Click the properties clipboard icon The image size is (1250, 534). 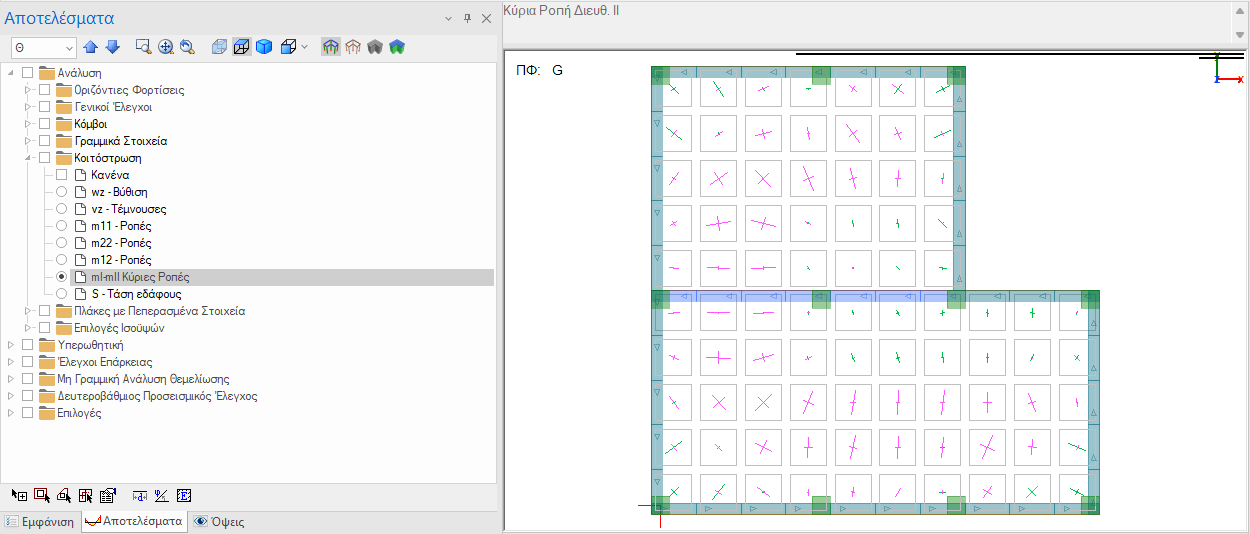[x=108, y=495]
